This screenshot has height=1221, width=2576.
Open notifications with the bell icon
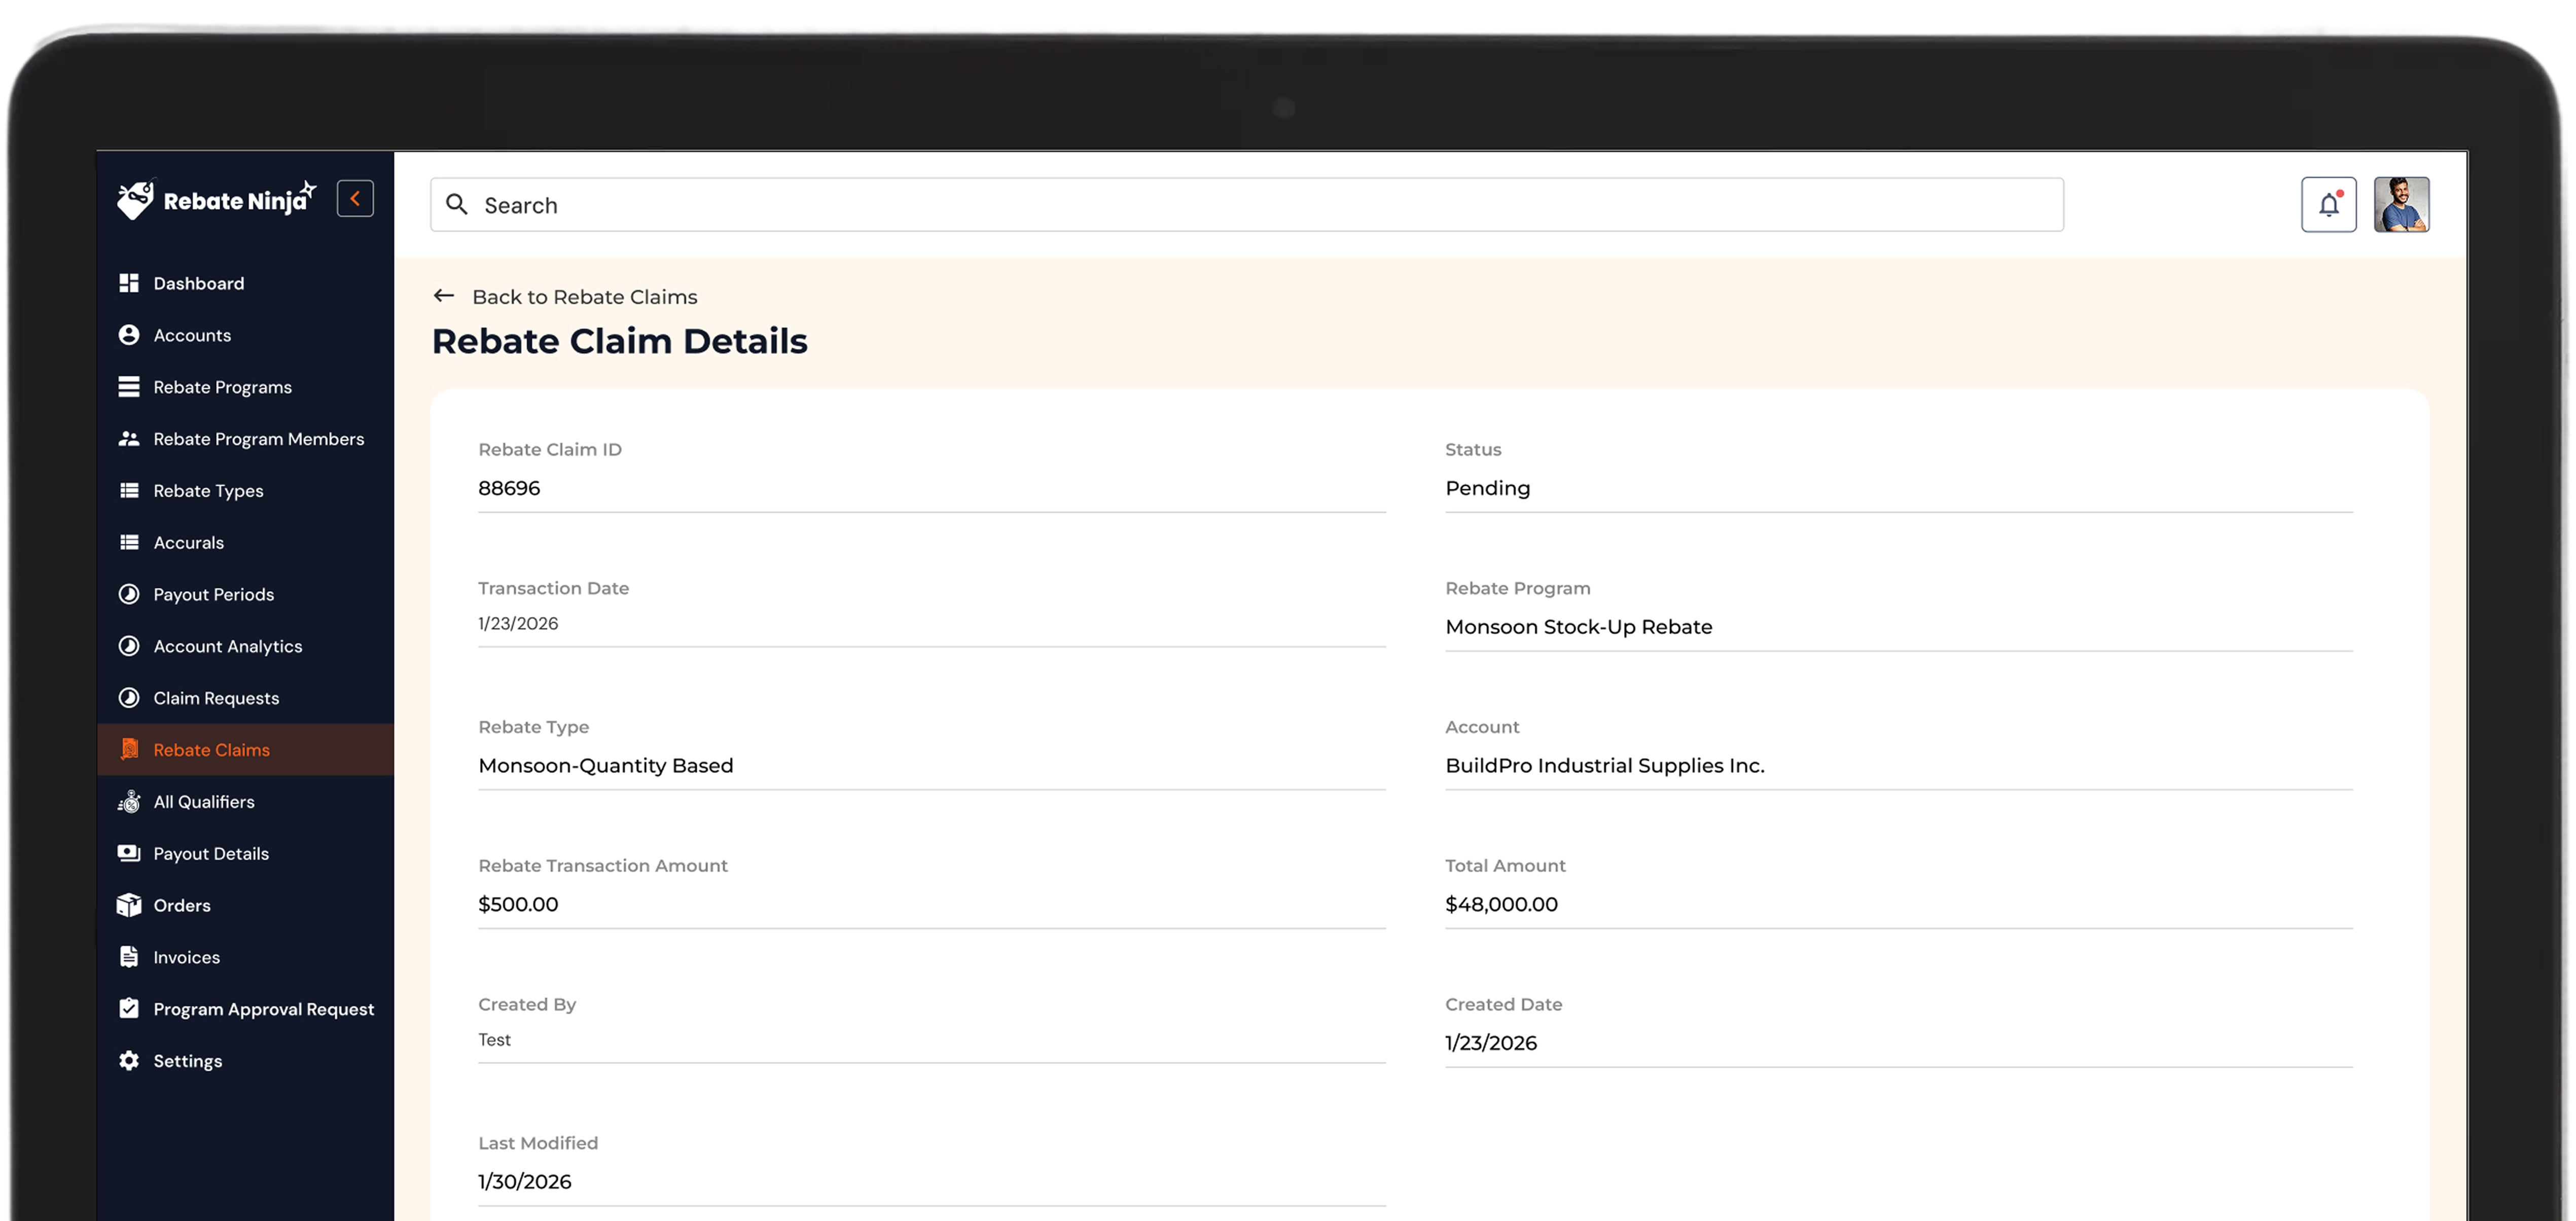click(x=2328, y=205)
